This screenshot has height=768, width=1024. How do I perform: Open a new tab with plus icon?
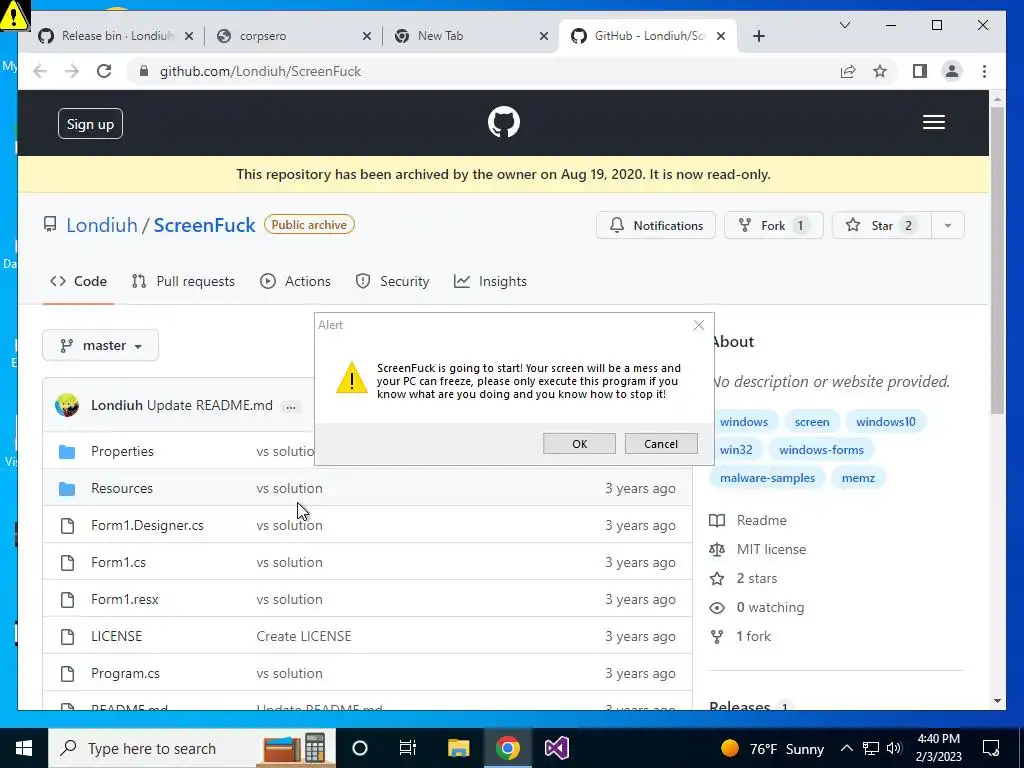[758, 36]
